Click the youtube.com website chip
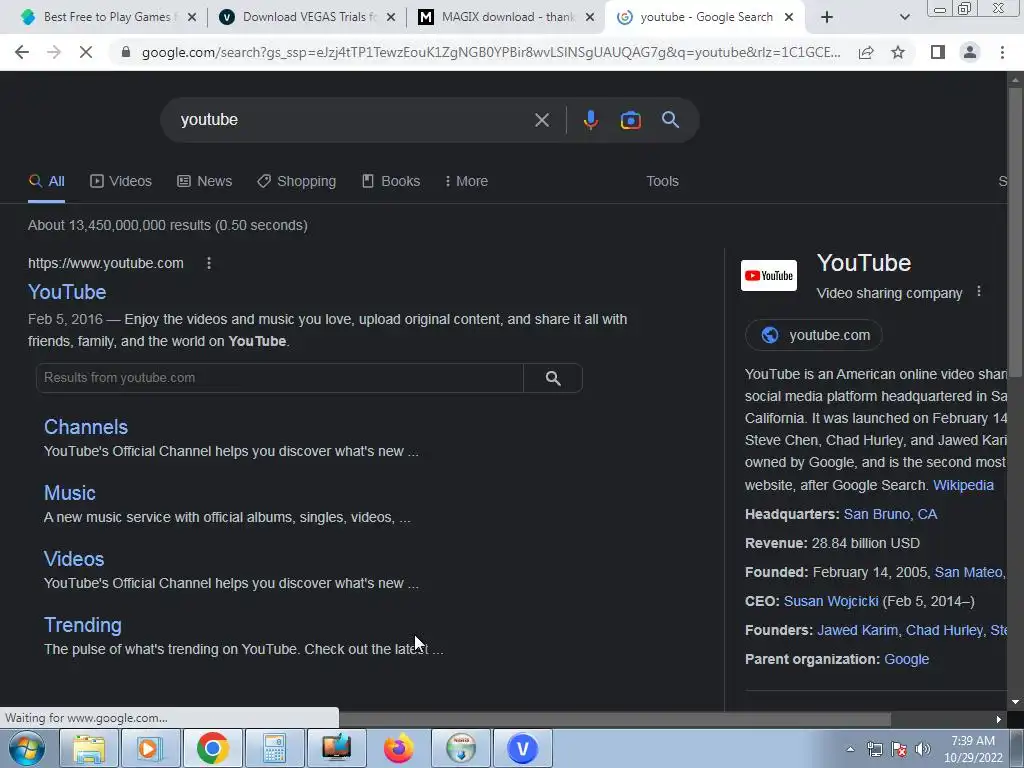The height and width of the screenshot is (768, 1024). 814,335
